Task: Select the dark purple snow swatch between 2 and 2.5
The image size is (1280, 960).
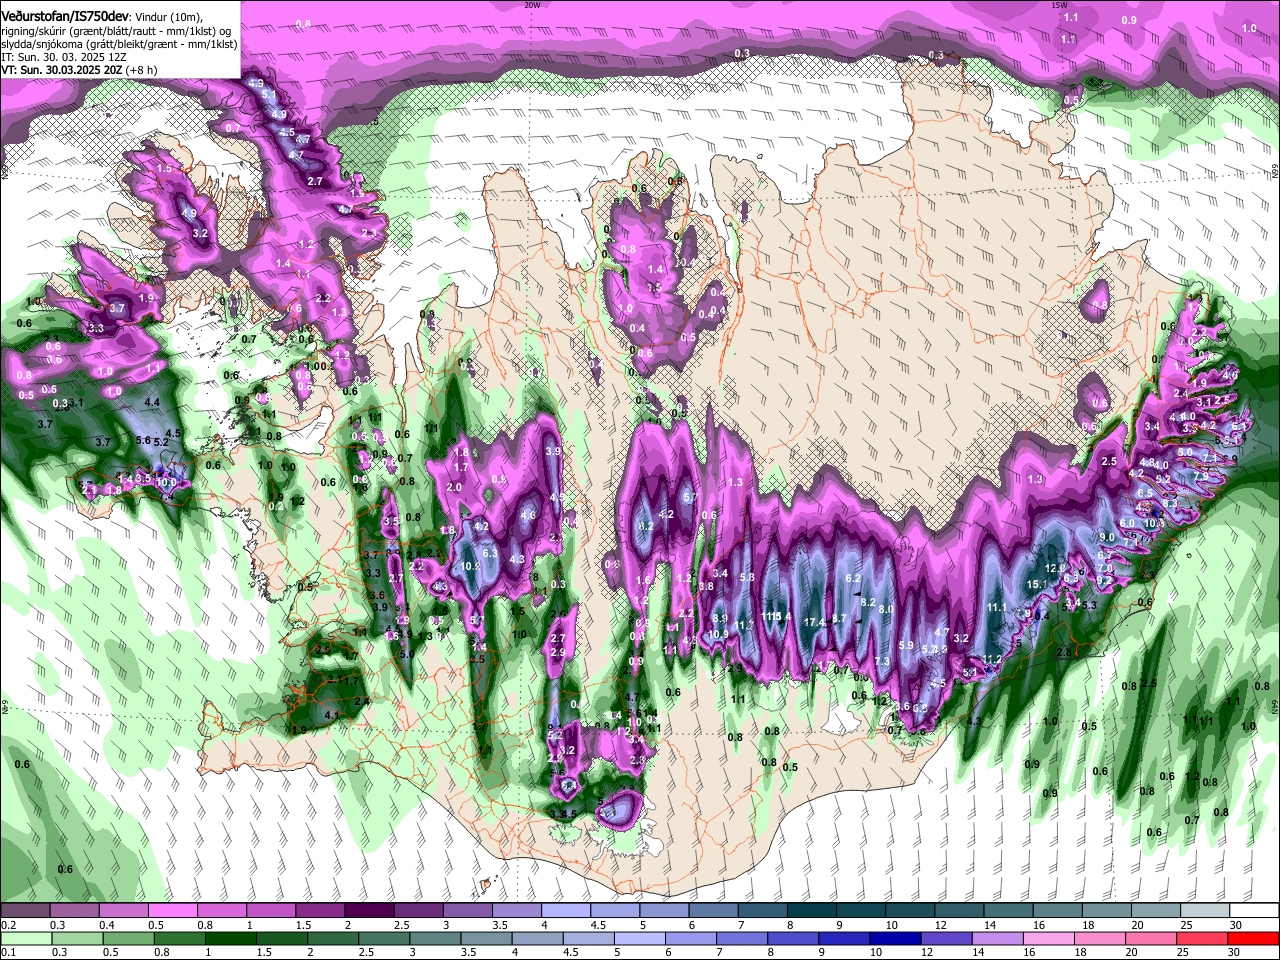Action: point(369,912)
